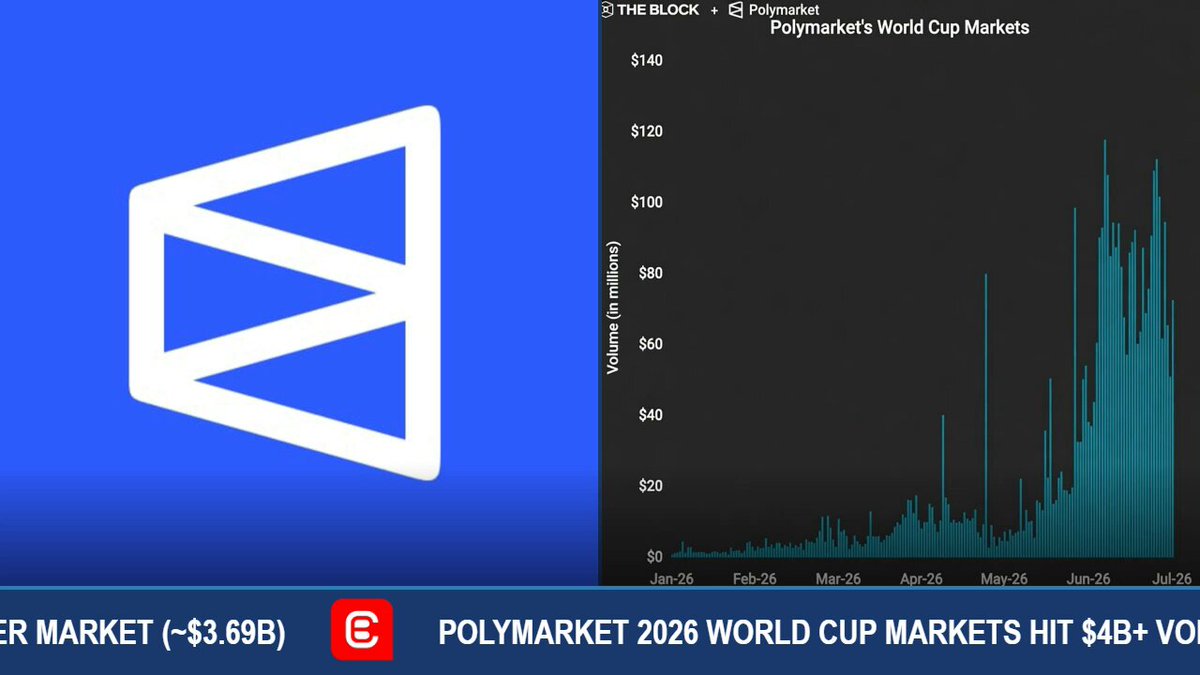Screen dimensions: 1200x675
Task: Click the Volume (in millions) axis title
Action: pyautogui.click(x=613, y=308)
